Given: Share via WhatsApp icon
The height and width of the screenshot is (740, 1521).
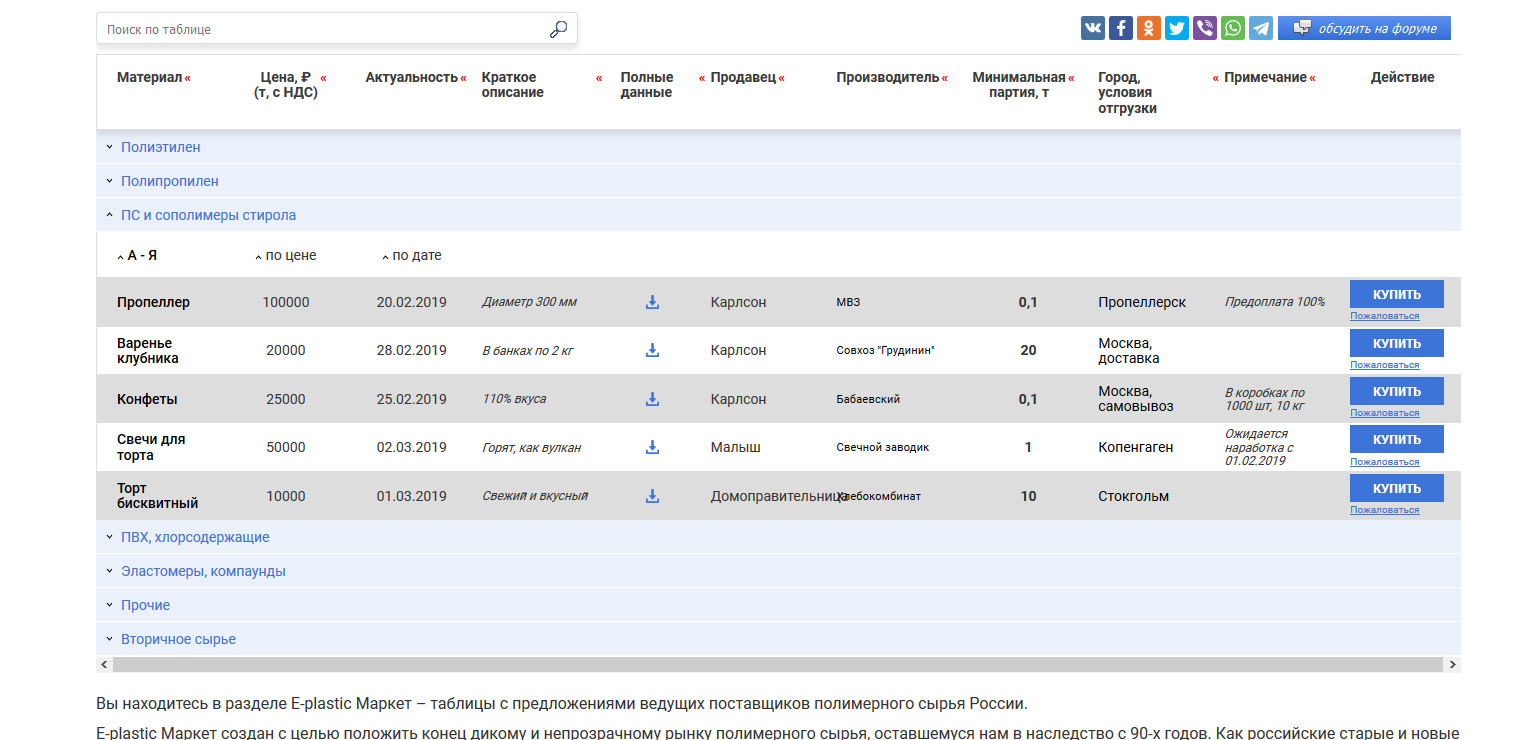Looking at the screenshot, I should pos(1233,28).
